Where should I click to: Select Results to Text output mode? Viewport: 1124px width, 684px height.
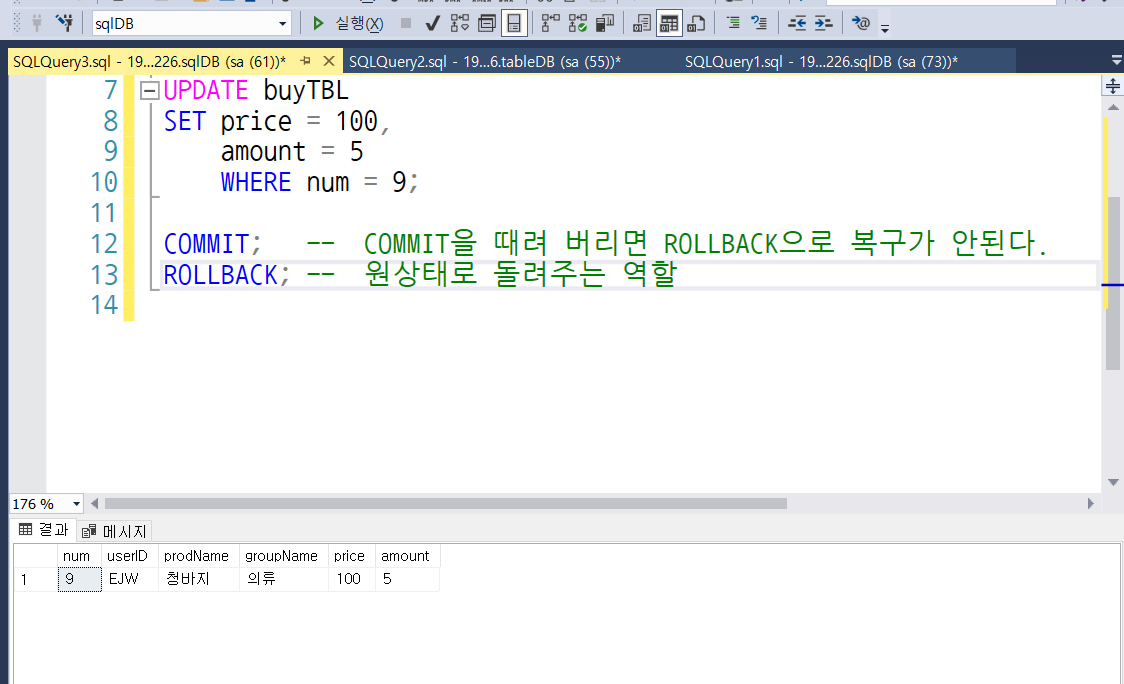click(642, 24)
